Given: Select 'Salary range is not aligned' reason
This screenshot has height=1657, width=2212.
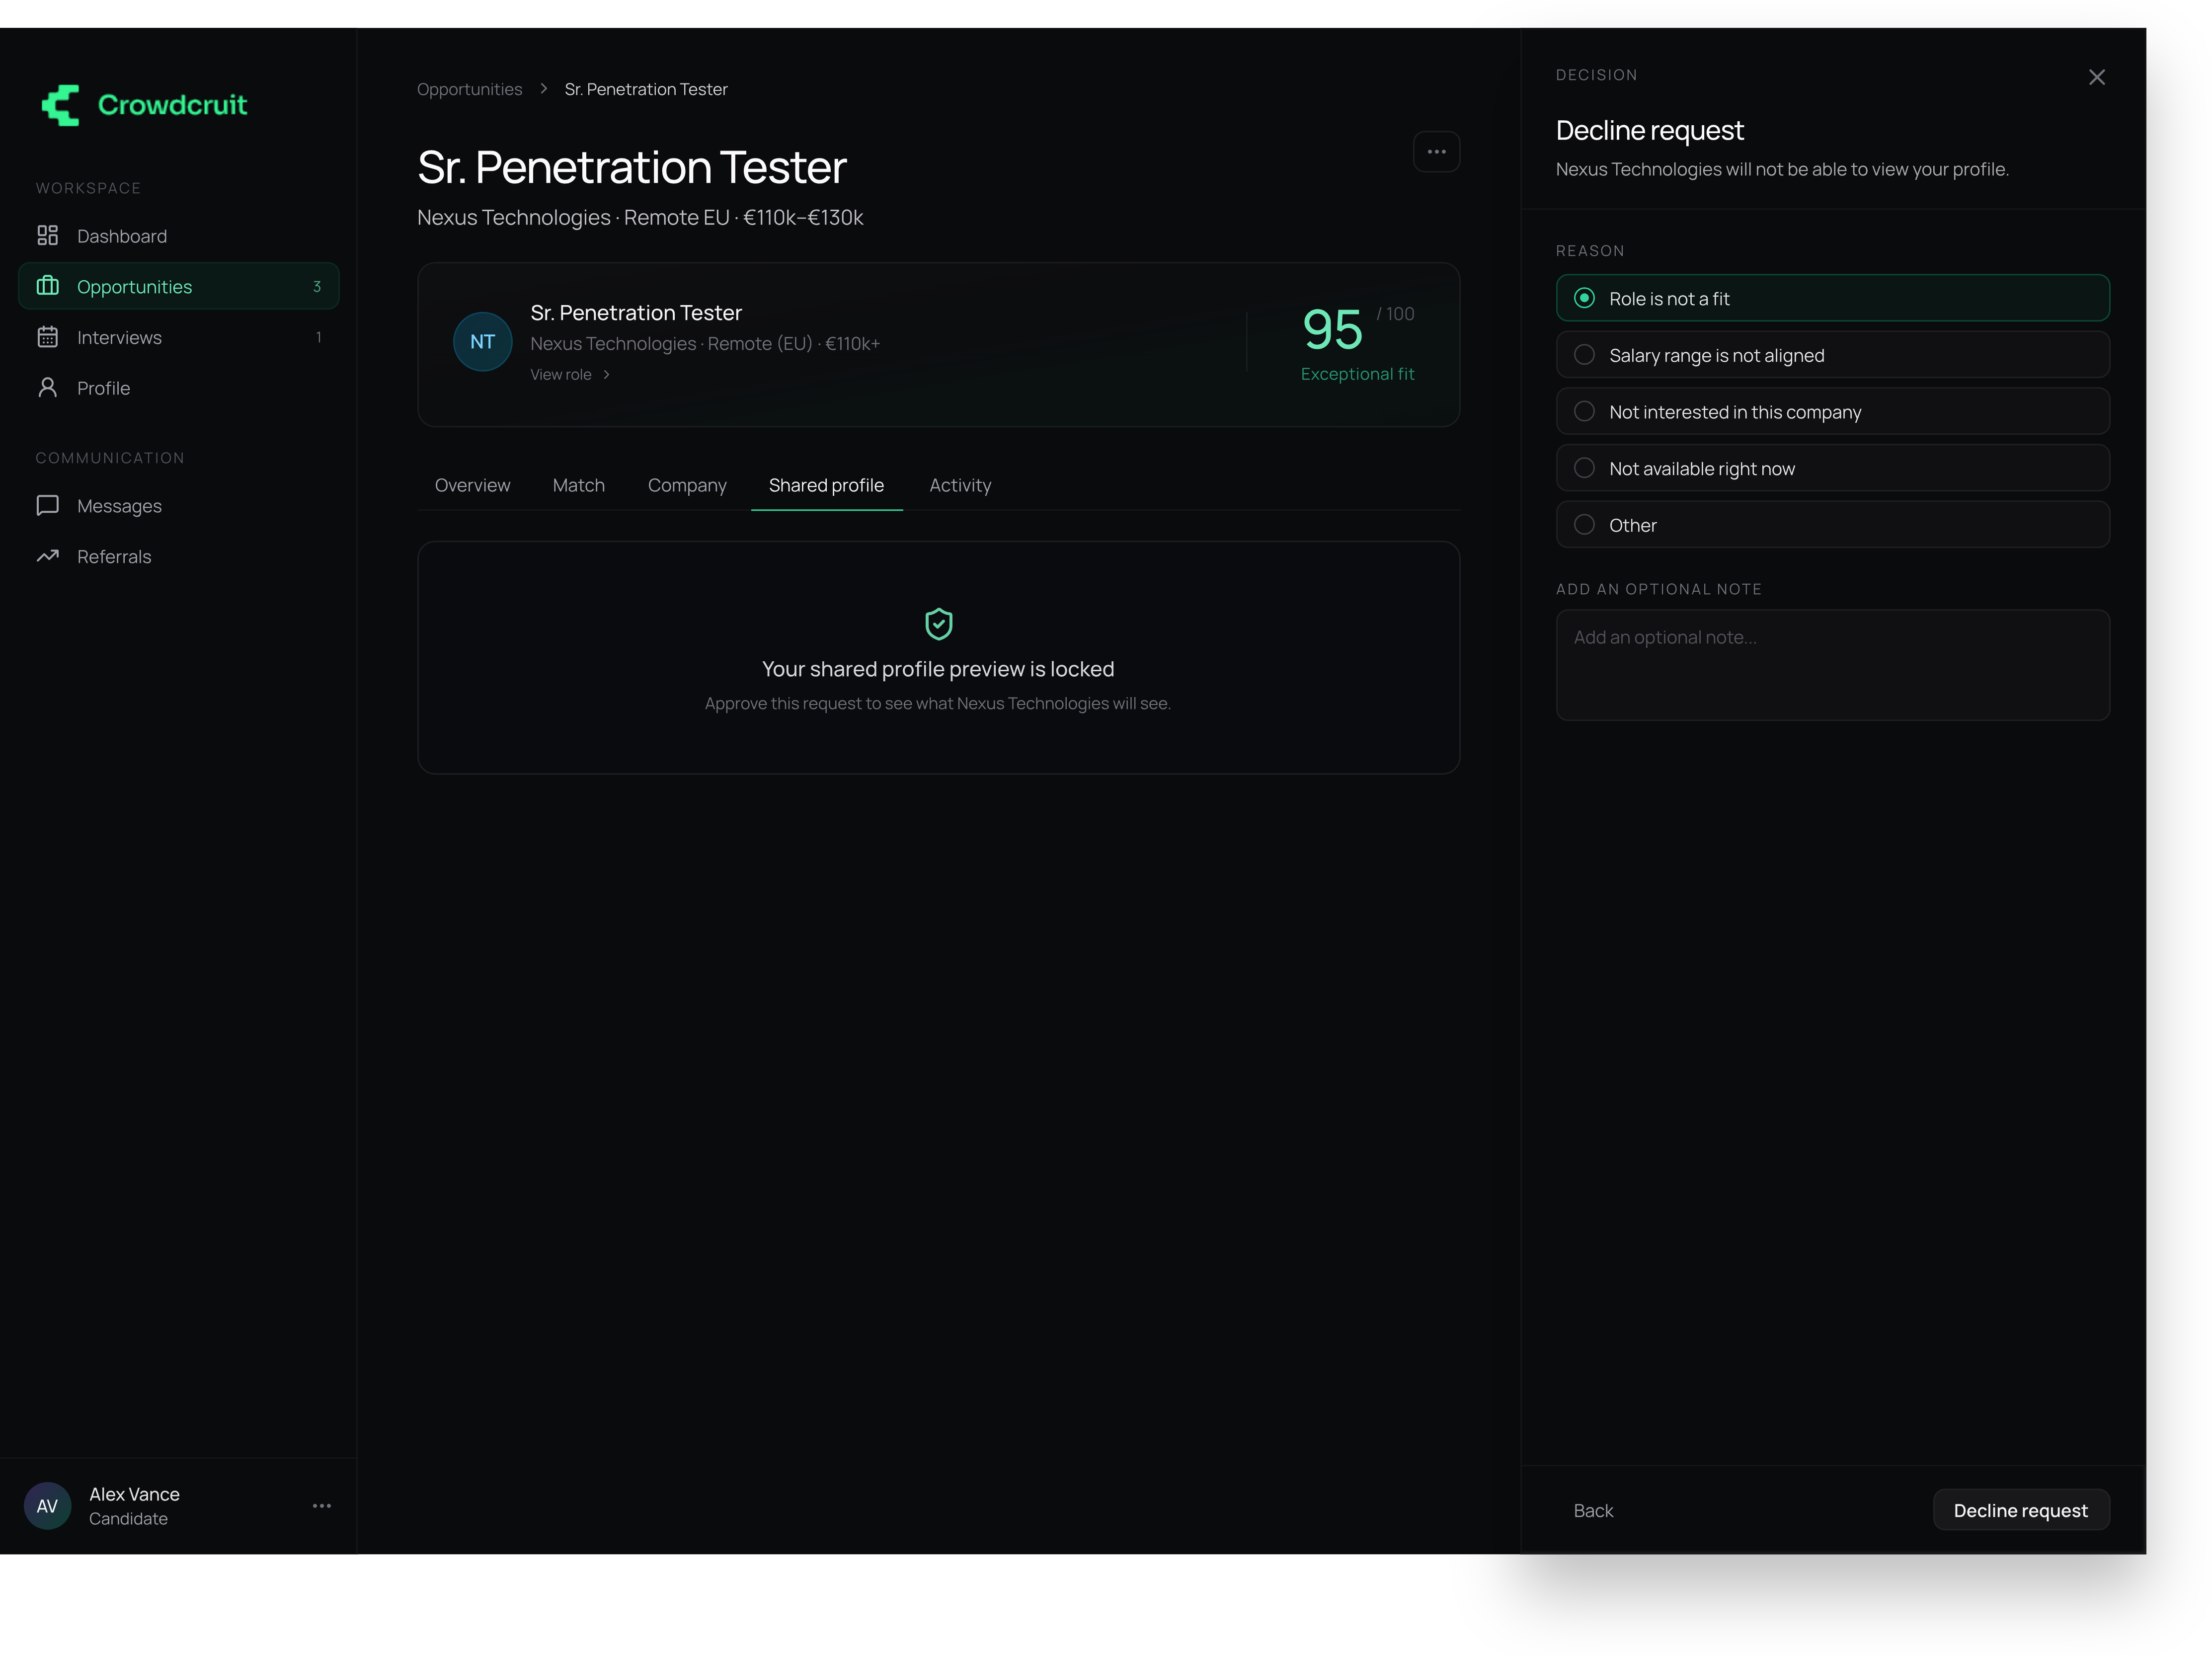Looking at the screenshot, I should [1833, 355].
